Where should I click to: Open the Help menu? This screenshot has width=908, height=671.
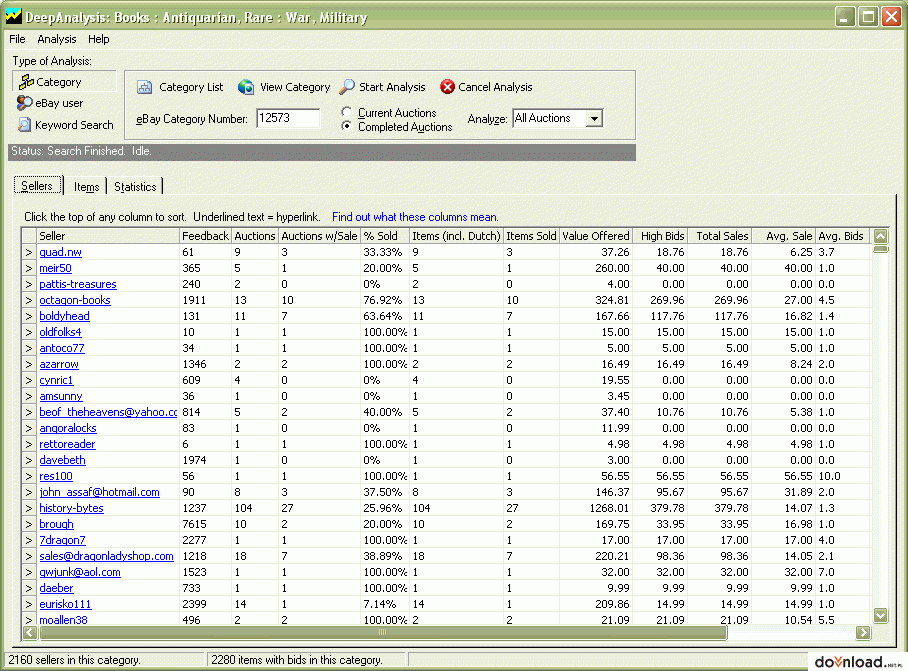tap(98, 39)
